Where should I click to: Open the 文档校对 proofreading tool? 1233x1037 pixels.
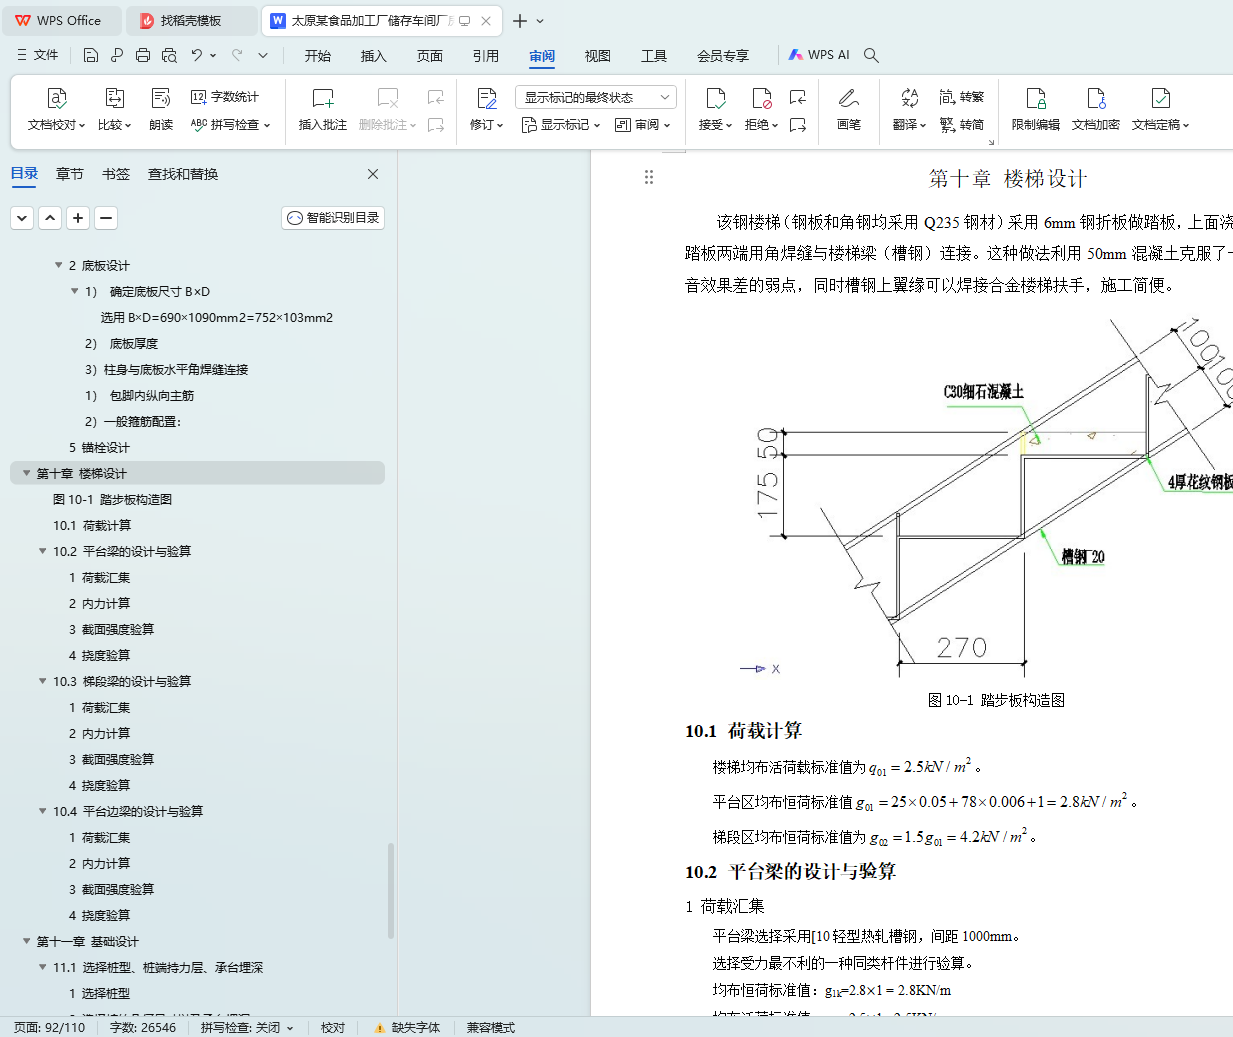(56, 110)
